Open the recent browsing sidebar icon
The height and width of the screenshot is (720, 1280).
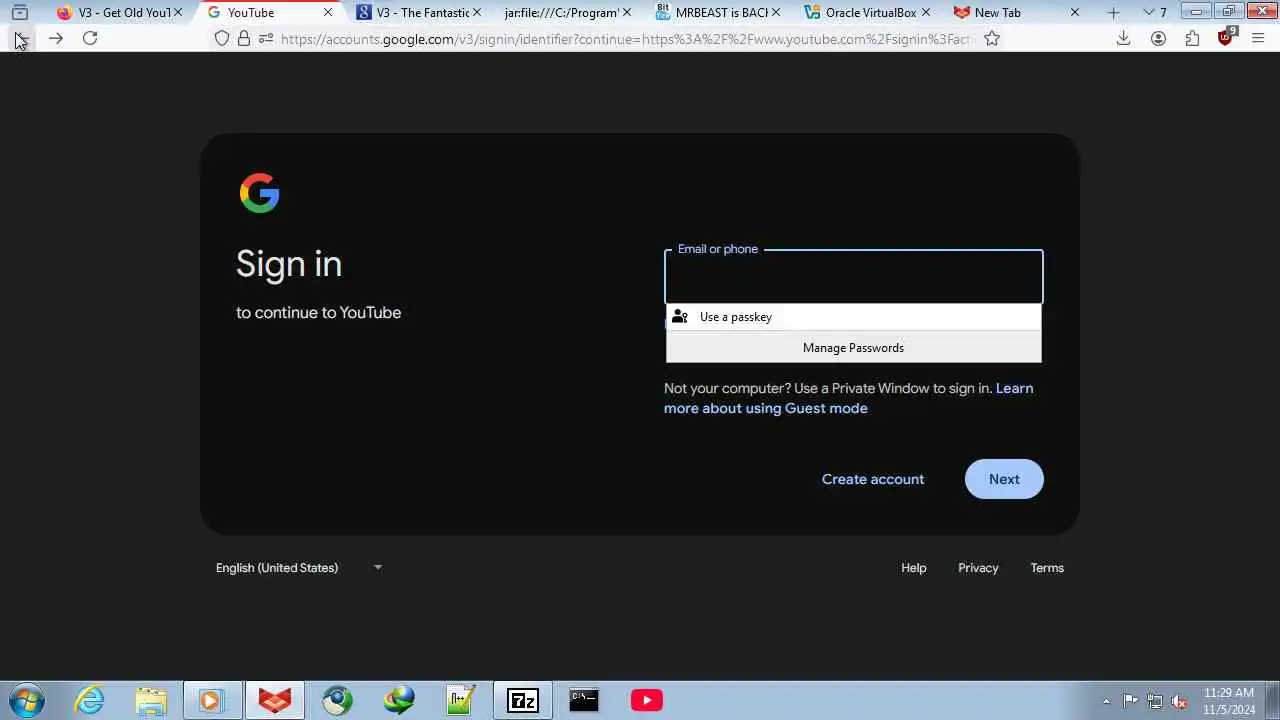(19, 12)
